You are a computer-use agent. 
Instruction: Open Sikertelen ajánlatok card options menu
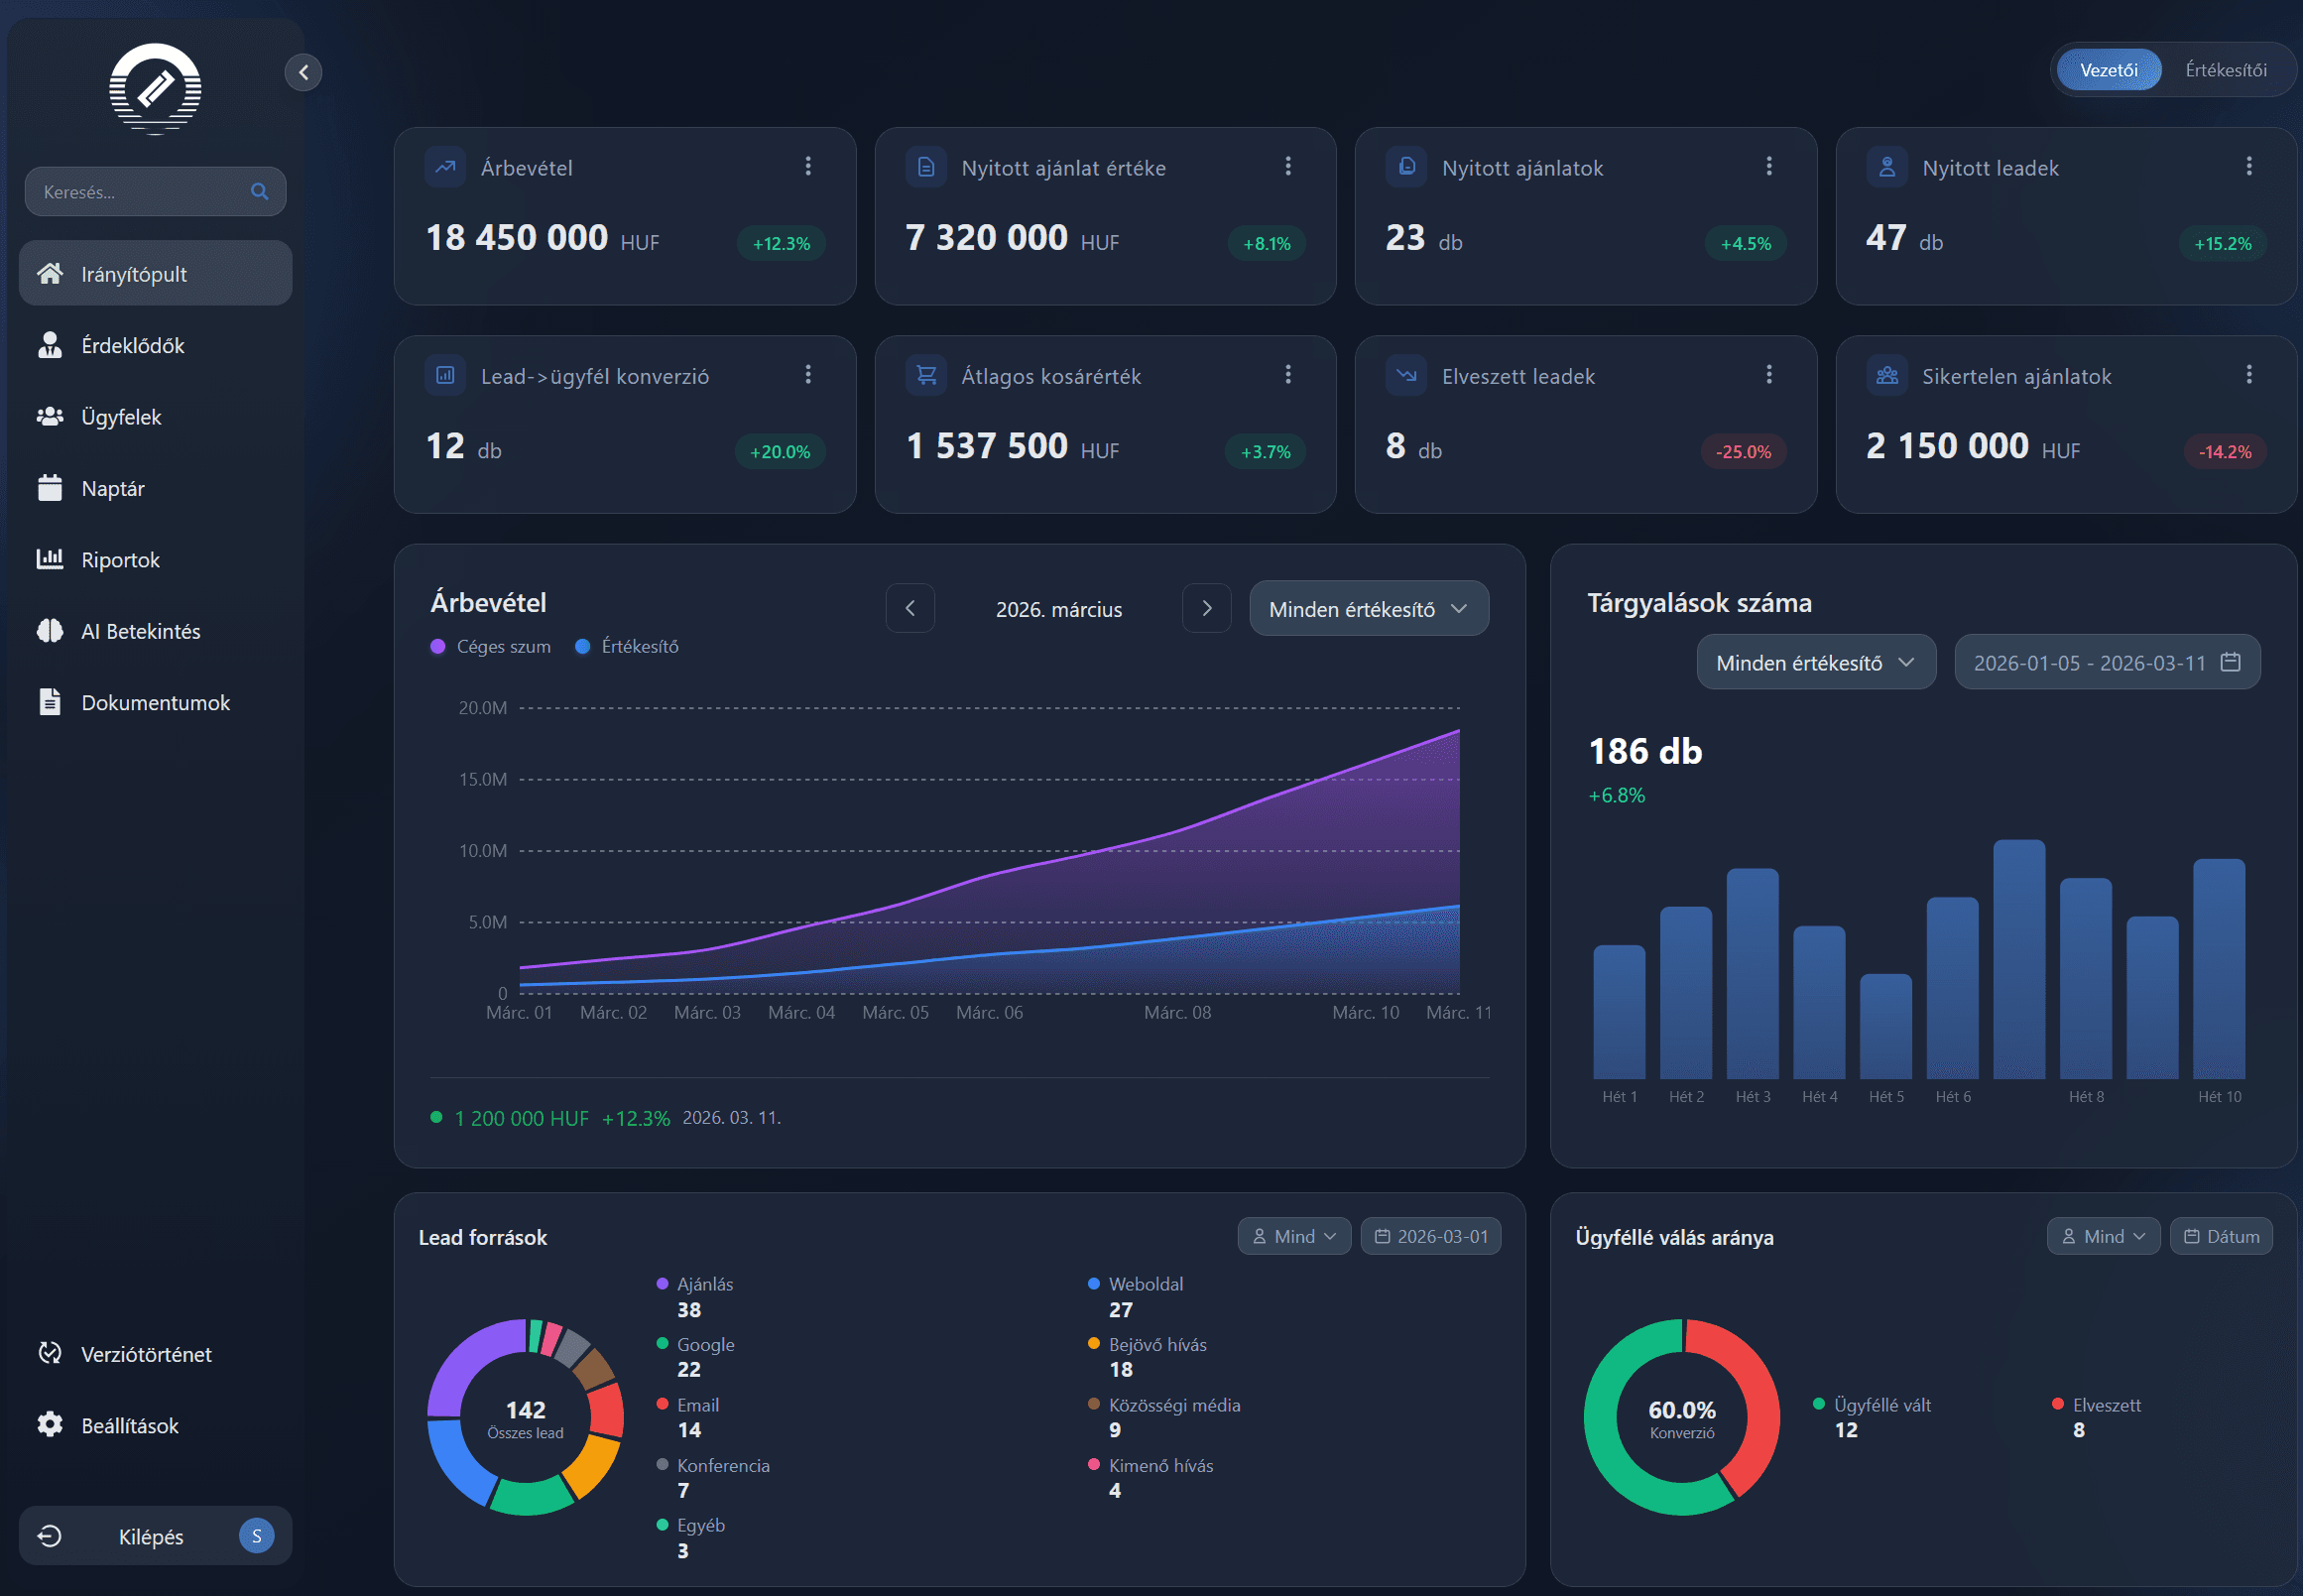tap(2249, 374)
